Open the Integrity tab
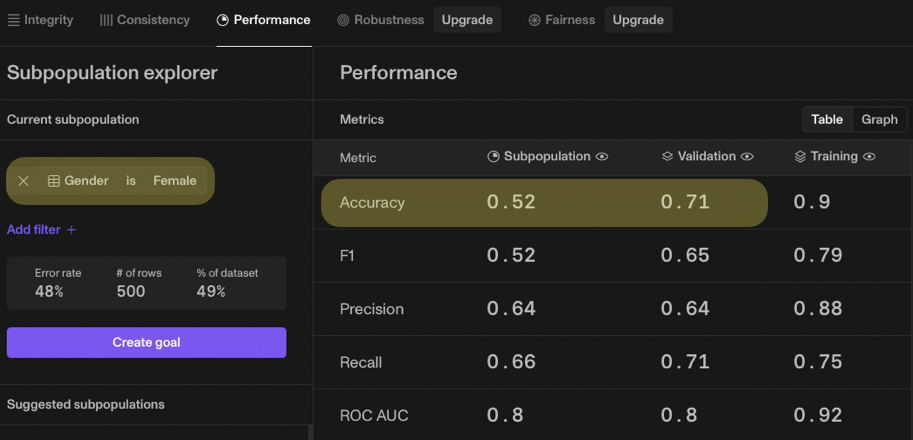The image size is (913, 440). [x=41, y=20]
